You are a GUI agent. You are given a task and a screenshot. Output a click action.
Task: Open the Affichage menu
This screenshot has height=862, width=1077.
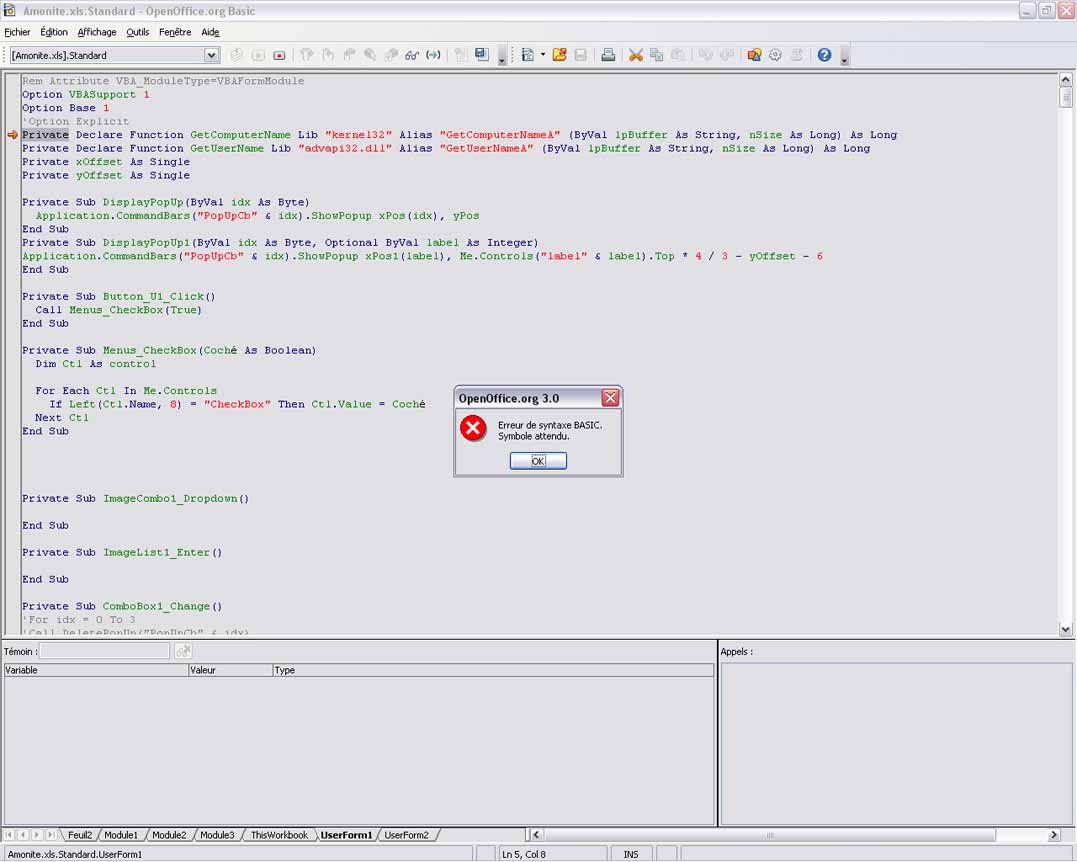pos(97,32)
